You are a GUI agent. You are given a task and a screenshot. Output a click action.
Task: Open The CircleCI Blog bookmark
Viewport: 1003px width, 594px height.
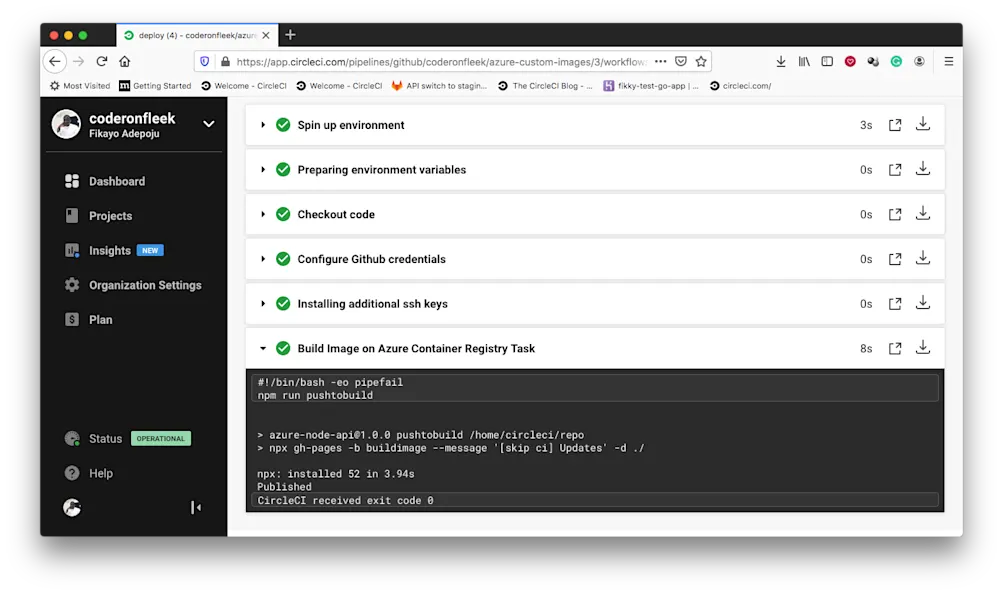tap(546, 86)
